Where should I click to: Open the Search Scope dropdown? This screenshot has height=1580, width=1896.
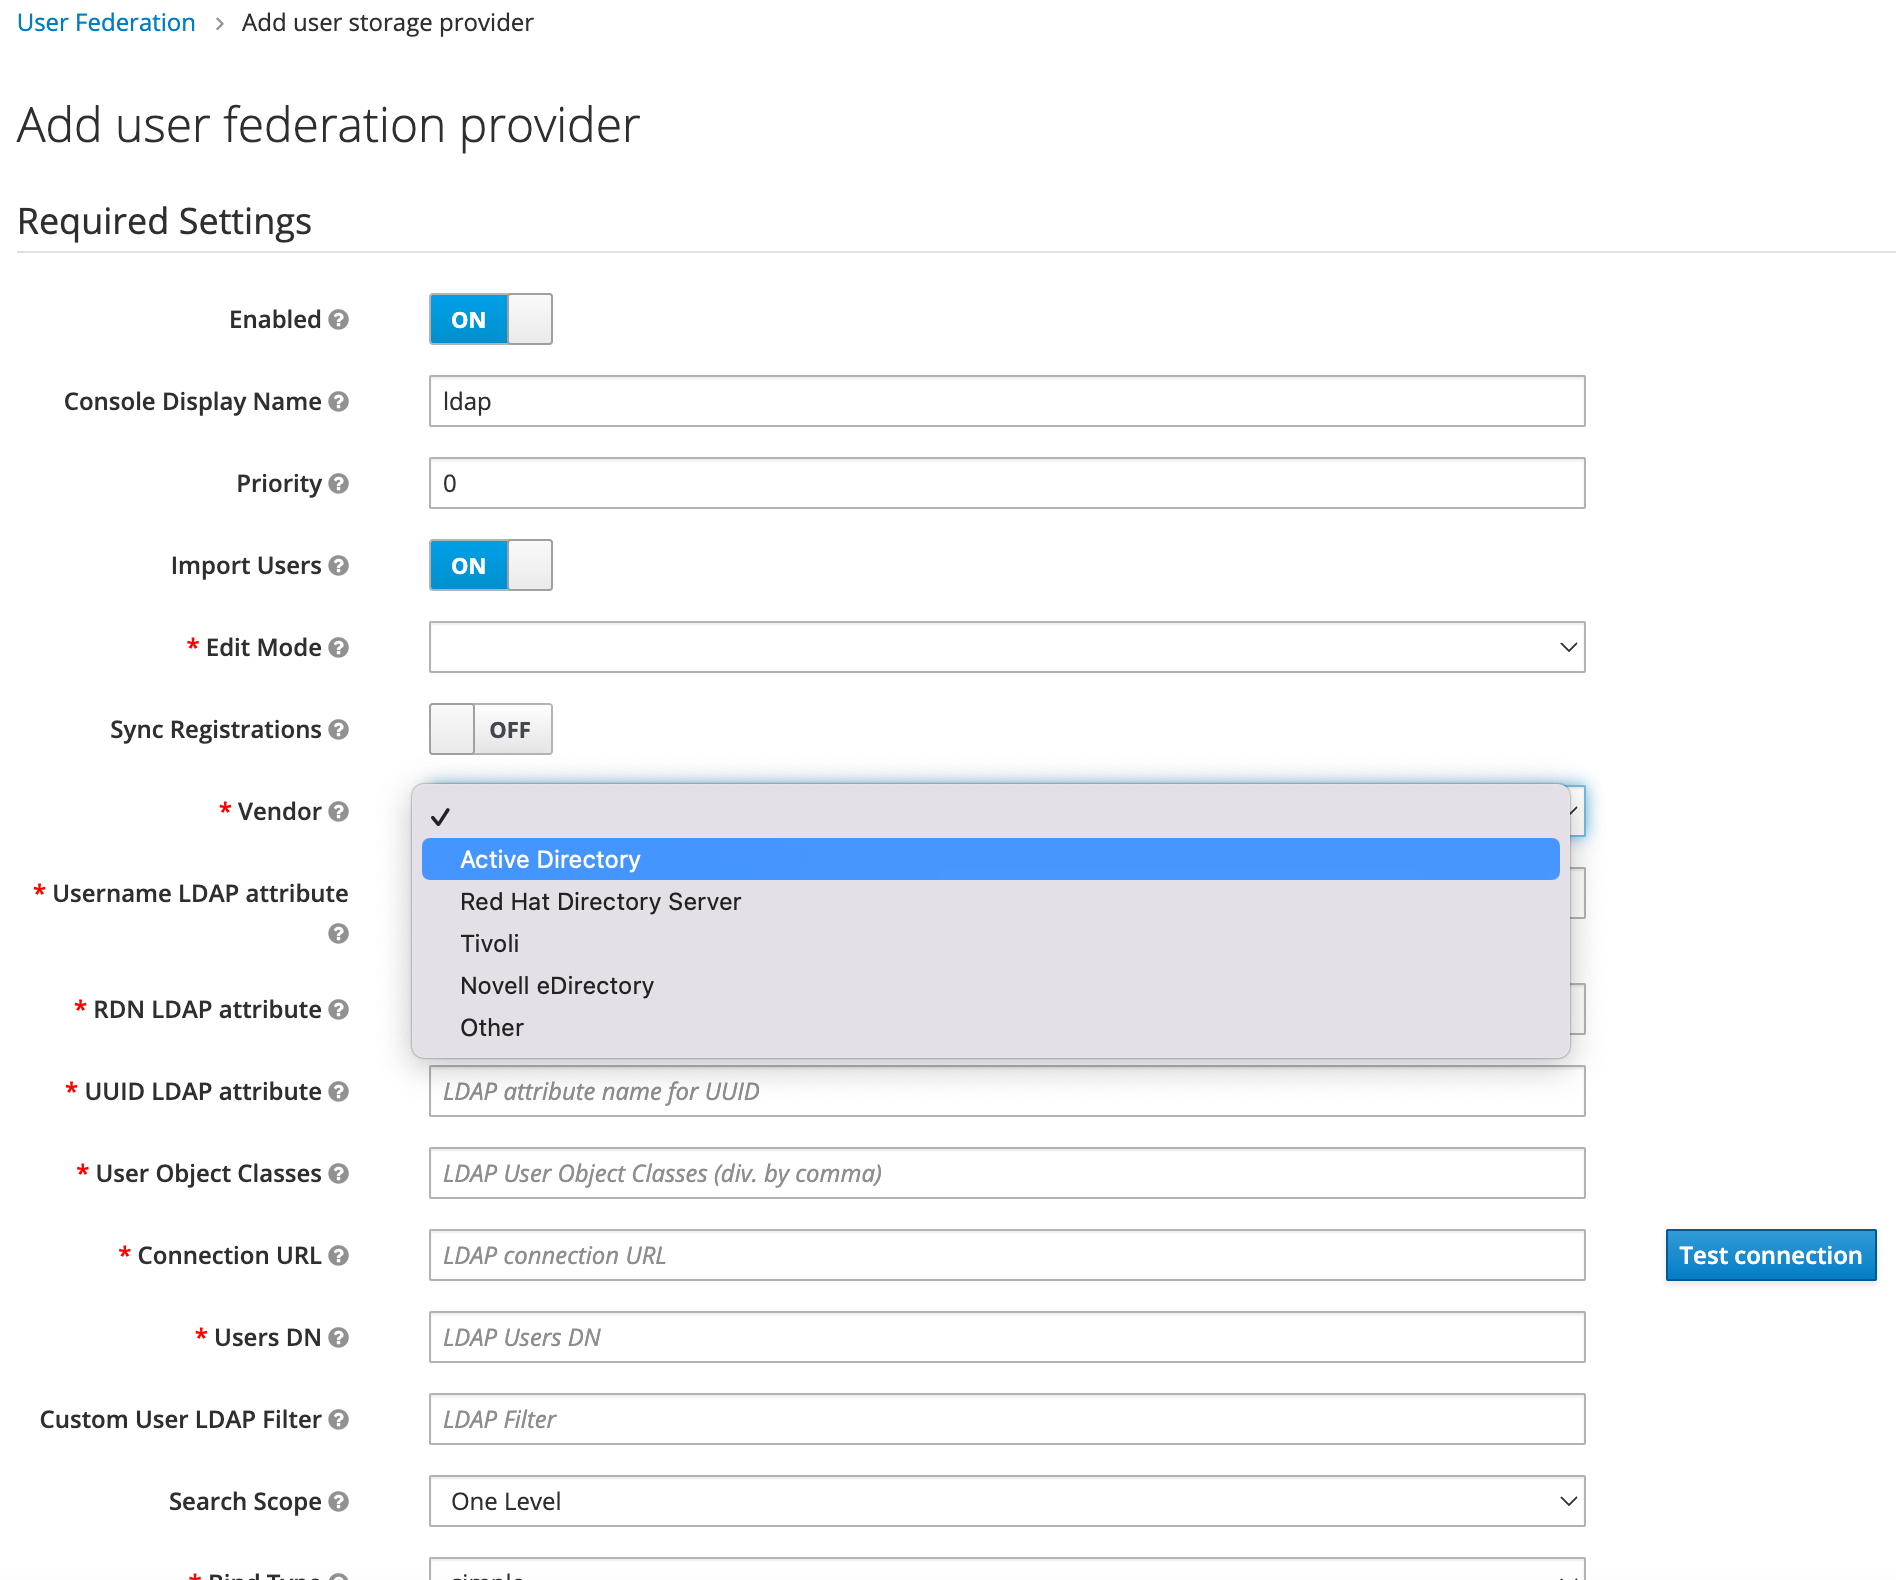tap(1007, 1501)
